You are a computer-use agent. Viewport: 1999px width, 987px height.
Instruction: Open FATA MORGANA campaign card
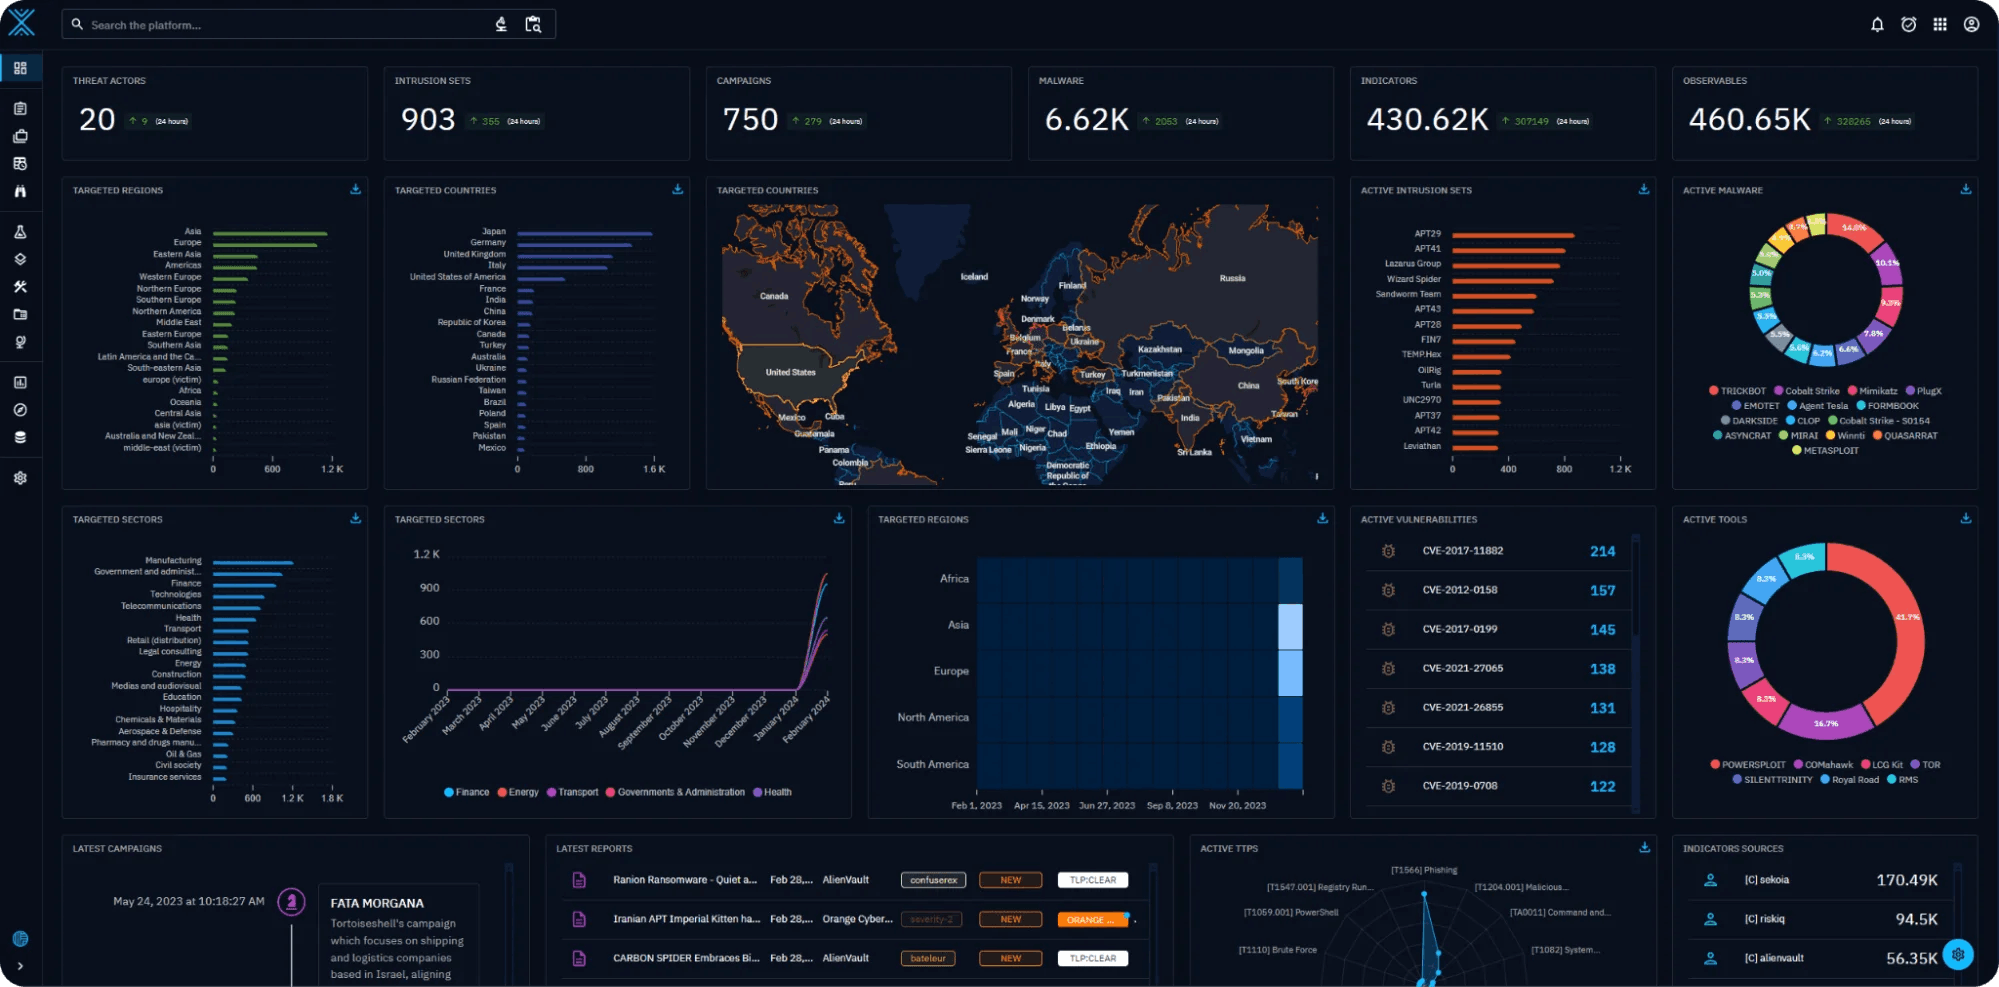pos(398,937)
